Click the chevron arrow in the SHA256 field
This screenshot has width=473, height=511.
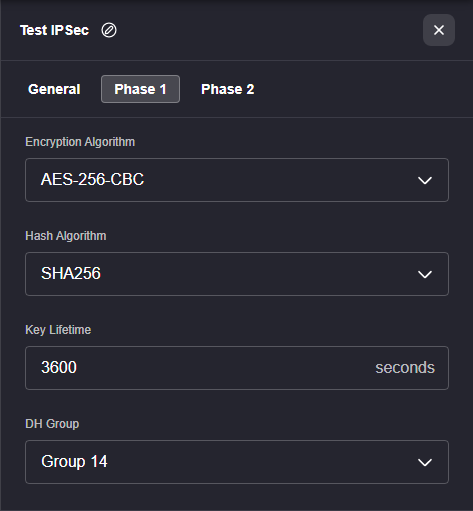[425, 274]
